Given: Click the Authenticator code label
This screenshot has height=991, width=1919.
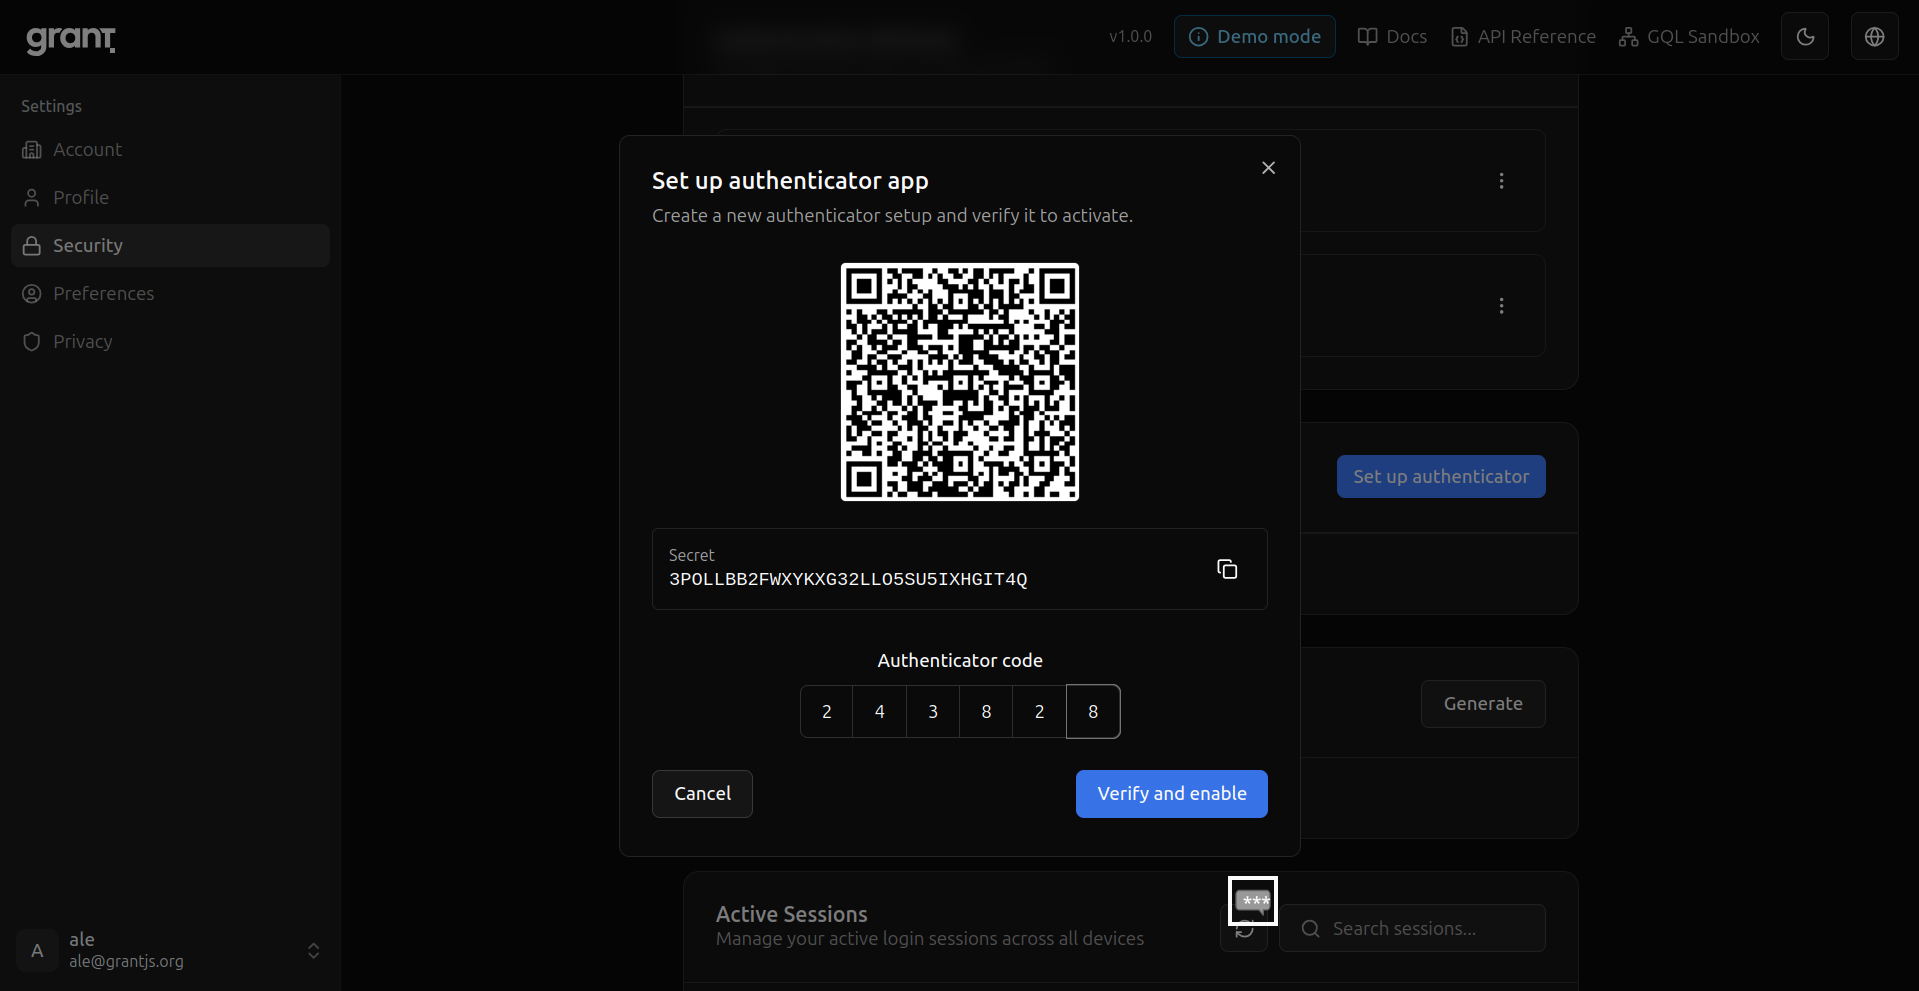Looking at the screenshot, I should coord(960,661).
